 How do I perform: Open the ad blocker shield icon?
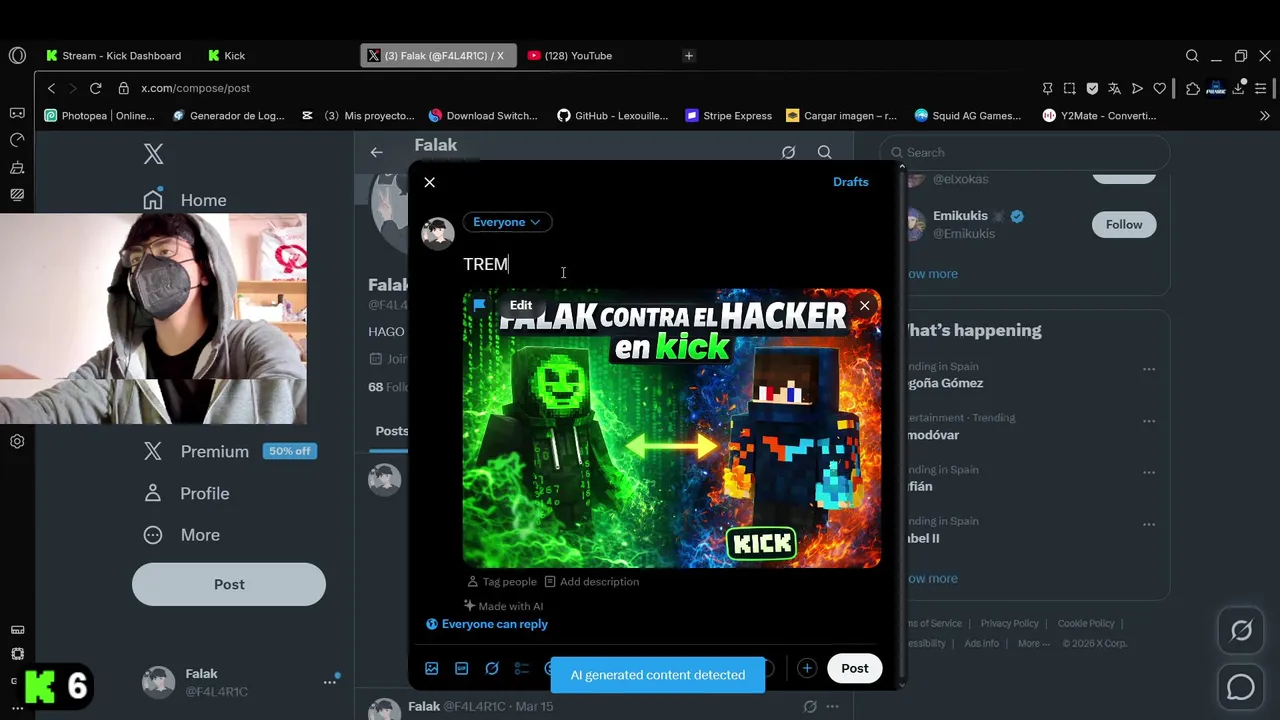(1092, 88)
